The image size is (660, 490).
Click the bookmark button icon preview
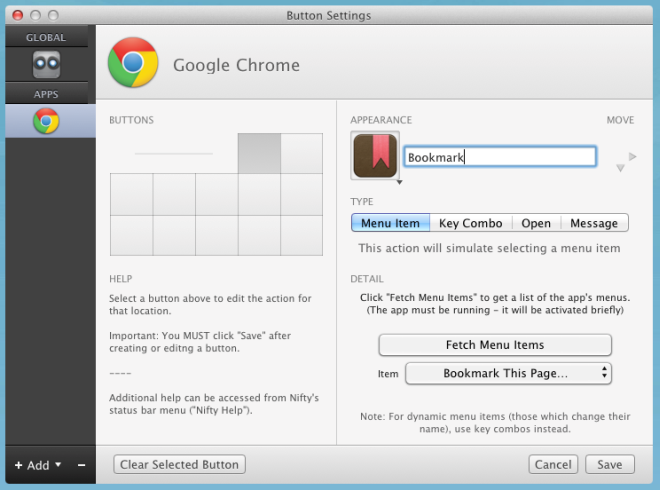(375, 155)
